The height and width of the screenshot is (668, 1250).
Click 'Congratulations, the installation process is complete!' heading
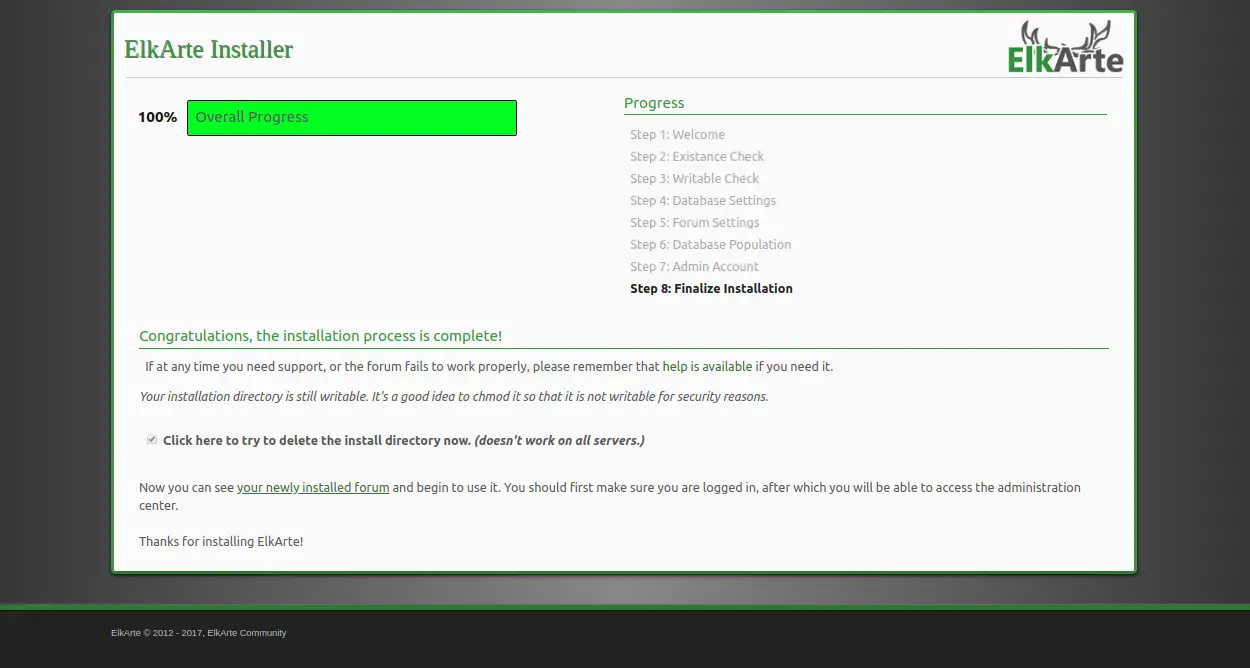coord(320,336)
